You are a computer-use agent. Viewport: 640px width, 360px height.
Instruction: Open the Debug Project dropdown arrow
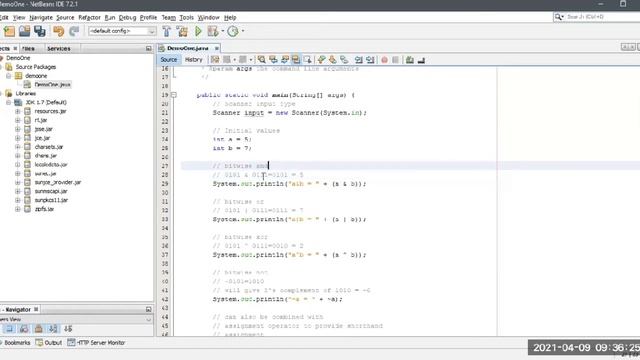(x=222, y=31)
